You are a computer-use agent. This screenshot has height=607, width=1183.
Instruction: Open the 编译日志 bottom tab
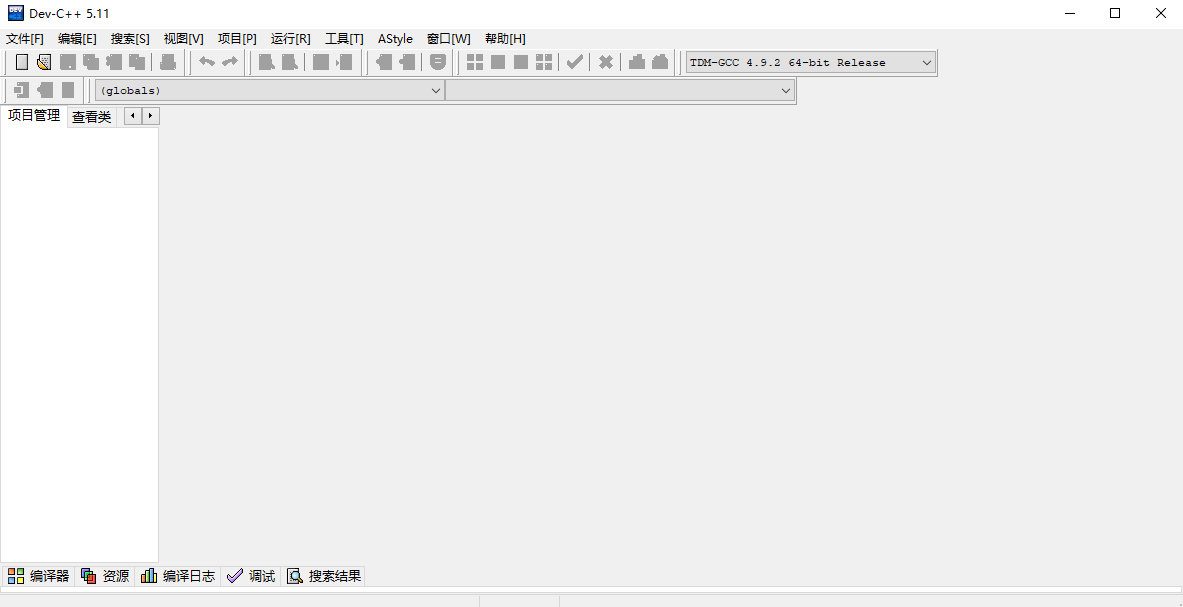tap(179, 576)
